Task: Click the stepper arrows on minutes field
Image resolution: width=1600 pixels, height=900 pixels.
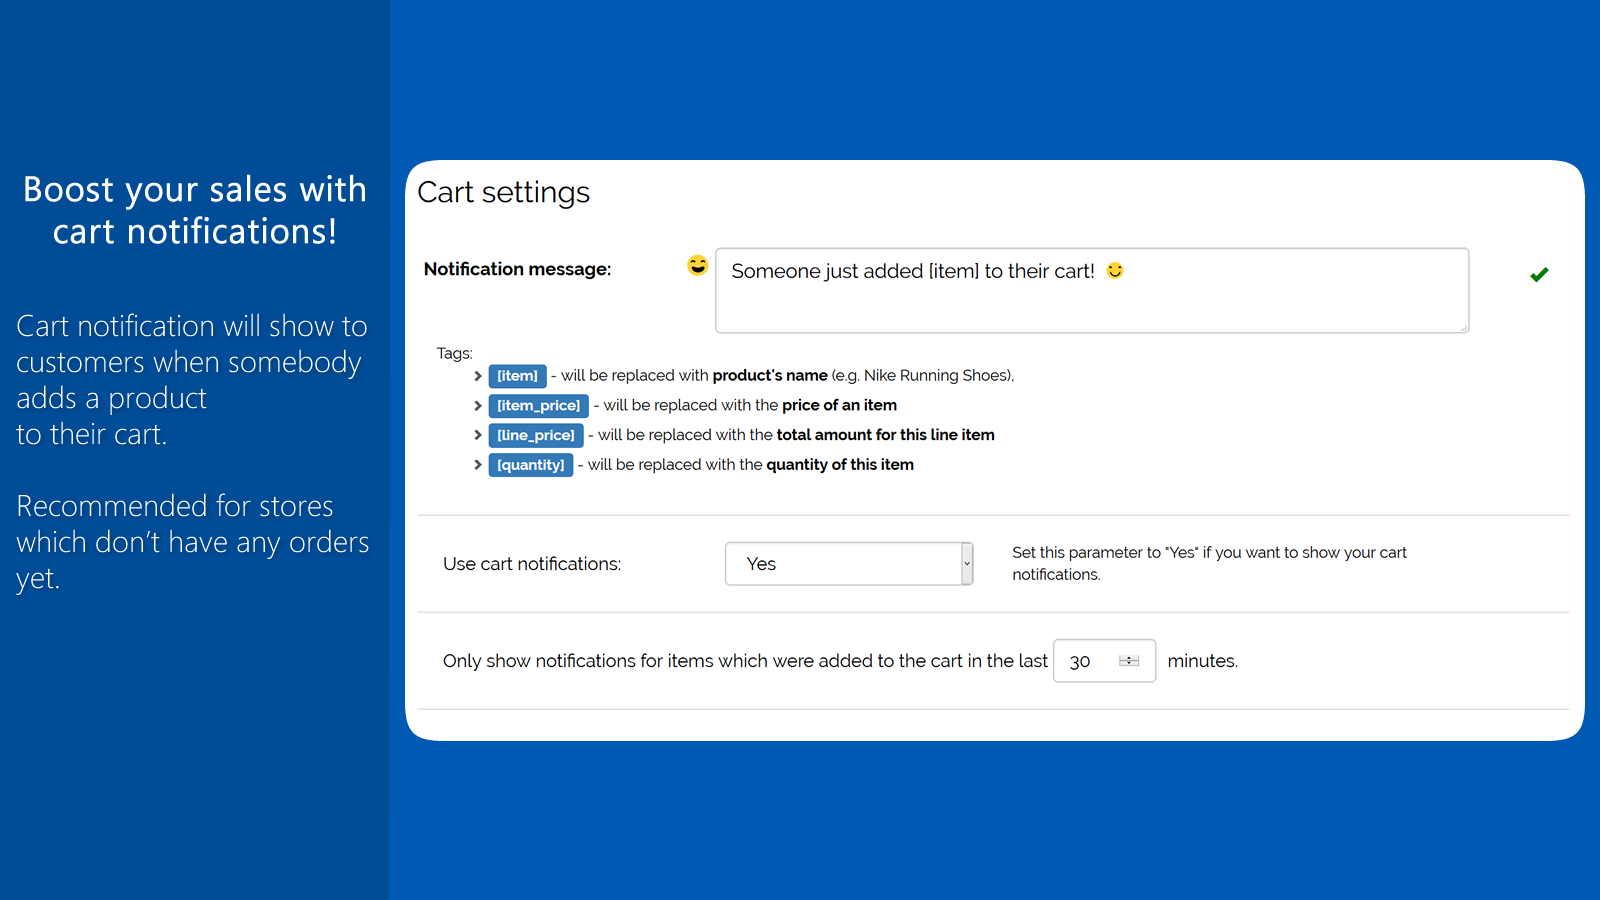Action: [1130, 660]
